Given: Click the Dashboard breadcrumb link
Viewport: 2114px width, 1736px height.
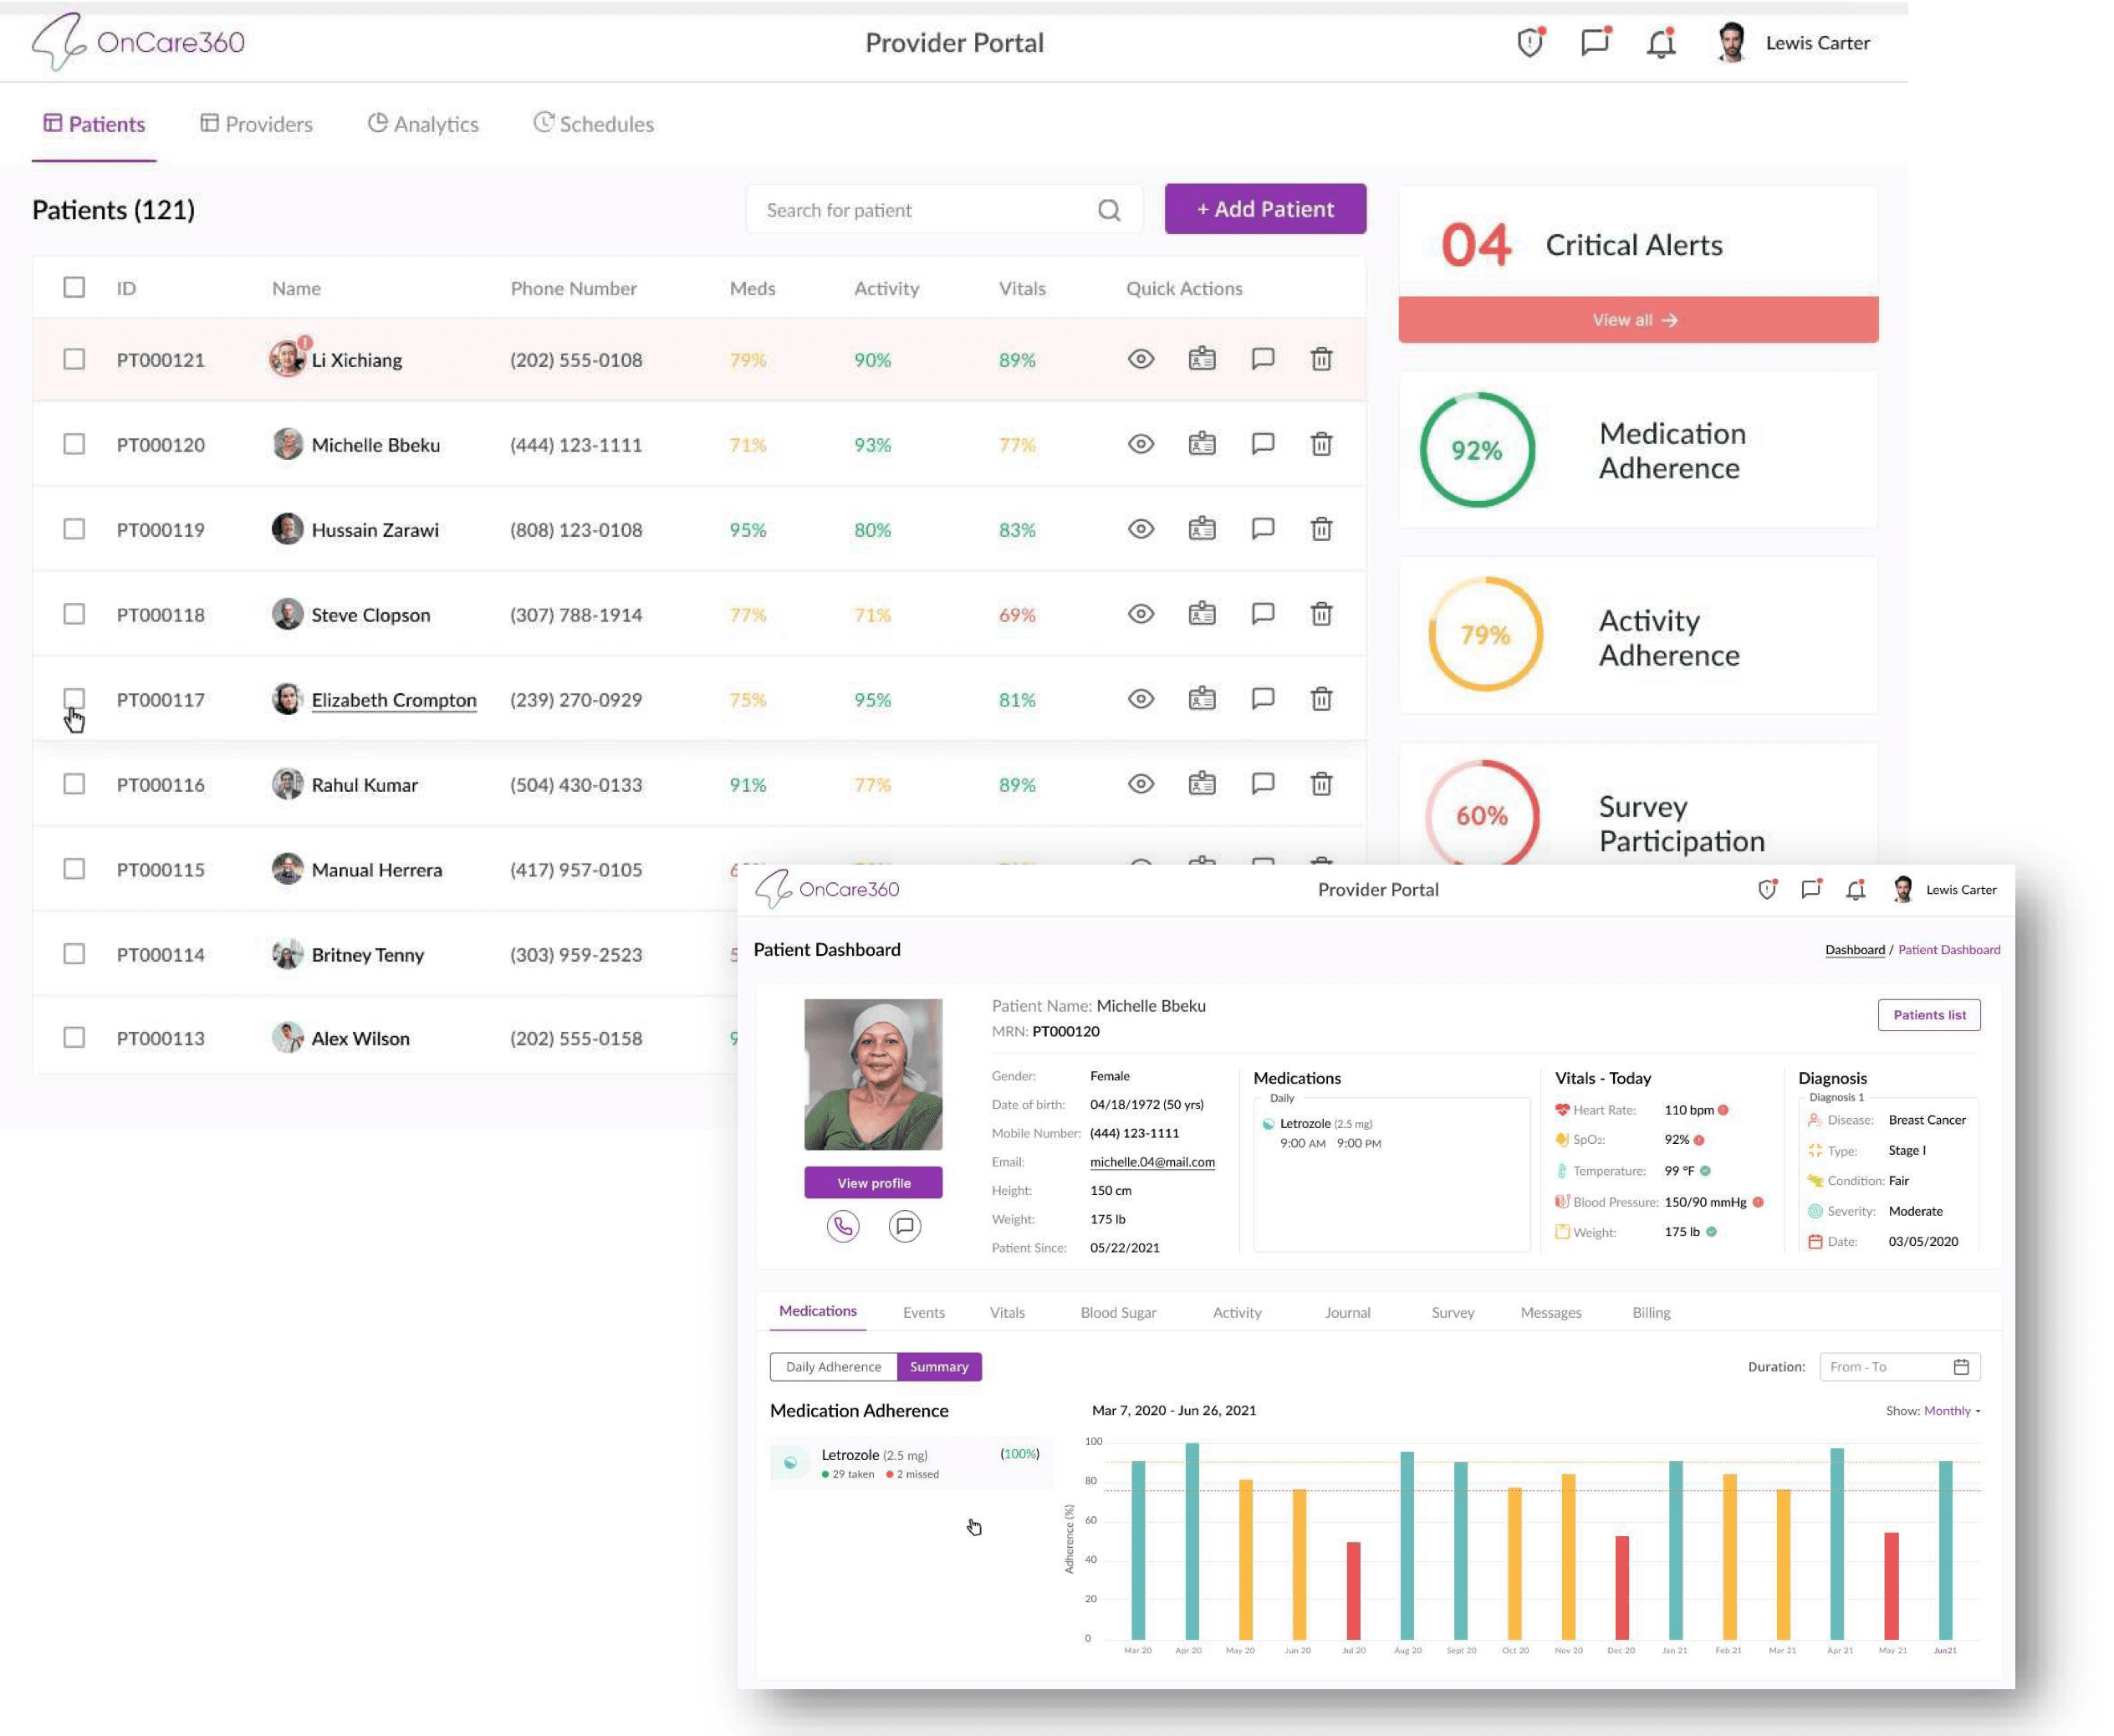Looking at the screenshot, I should click(1855, 950).
